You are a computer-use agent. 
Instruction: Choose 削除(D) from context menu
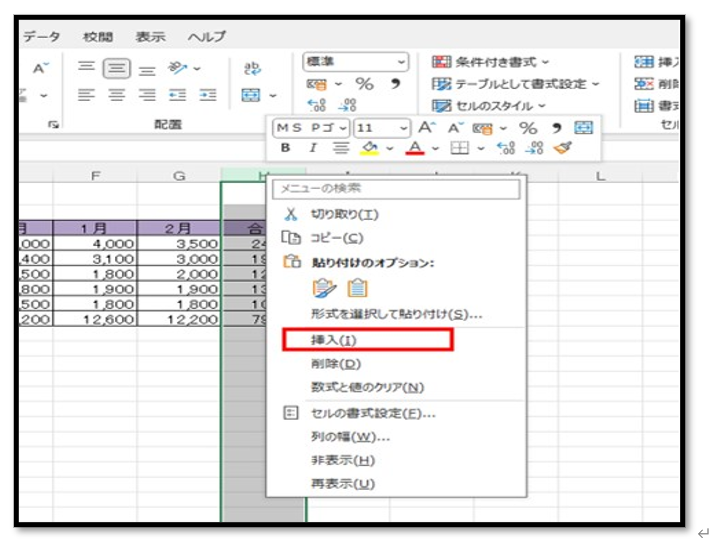click(x=336, y=364)
